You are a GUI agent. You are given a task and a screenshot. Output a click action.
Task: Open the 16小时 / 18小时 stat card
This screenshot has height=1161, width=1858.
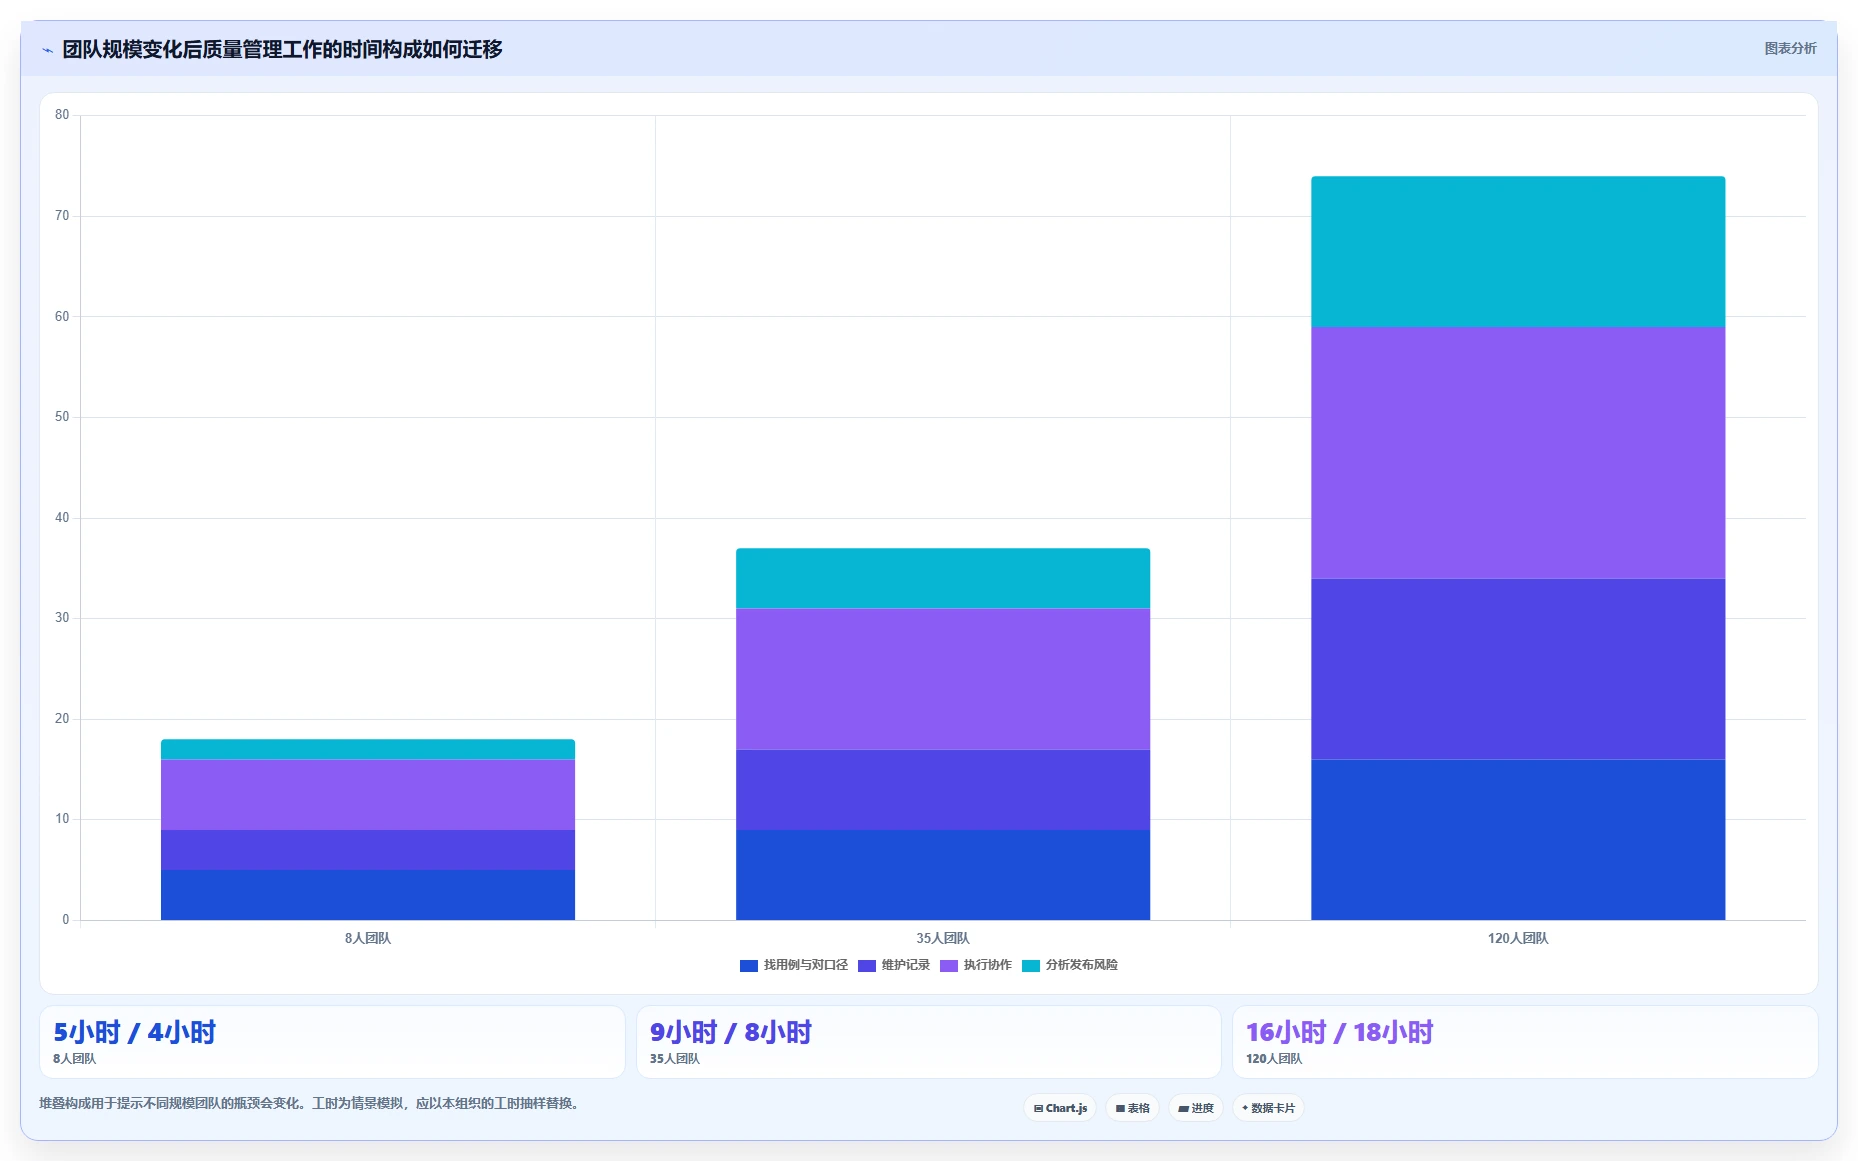(1525, 1042)
